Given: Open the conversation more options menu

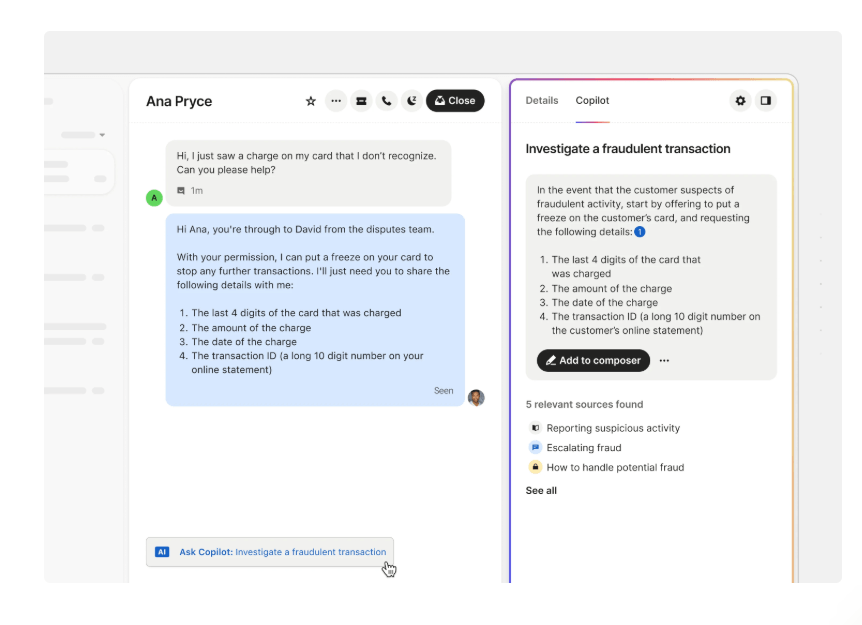Looking at the screenshot, I should 336,101.
